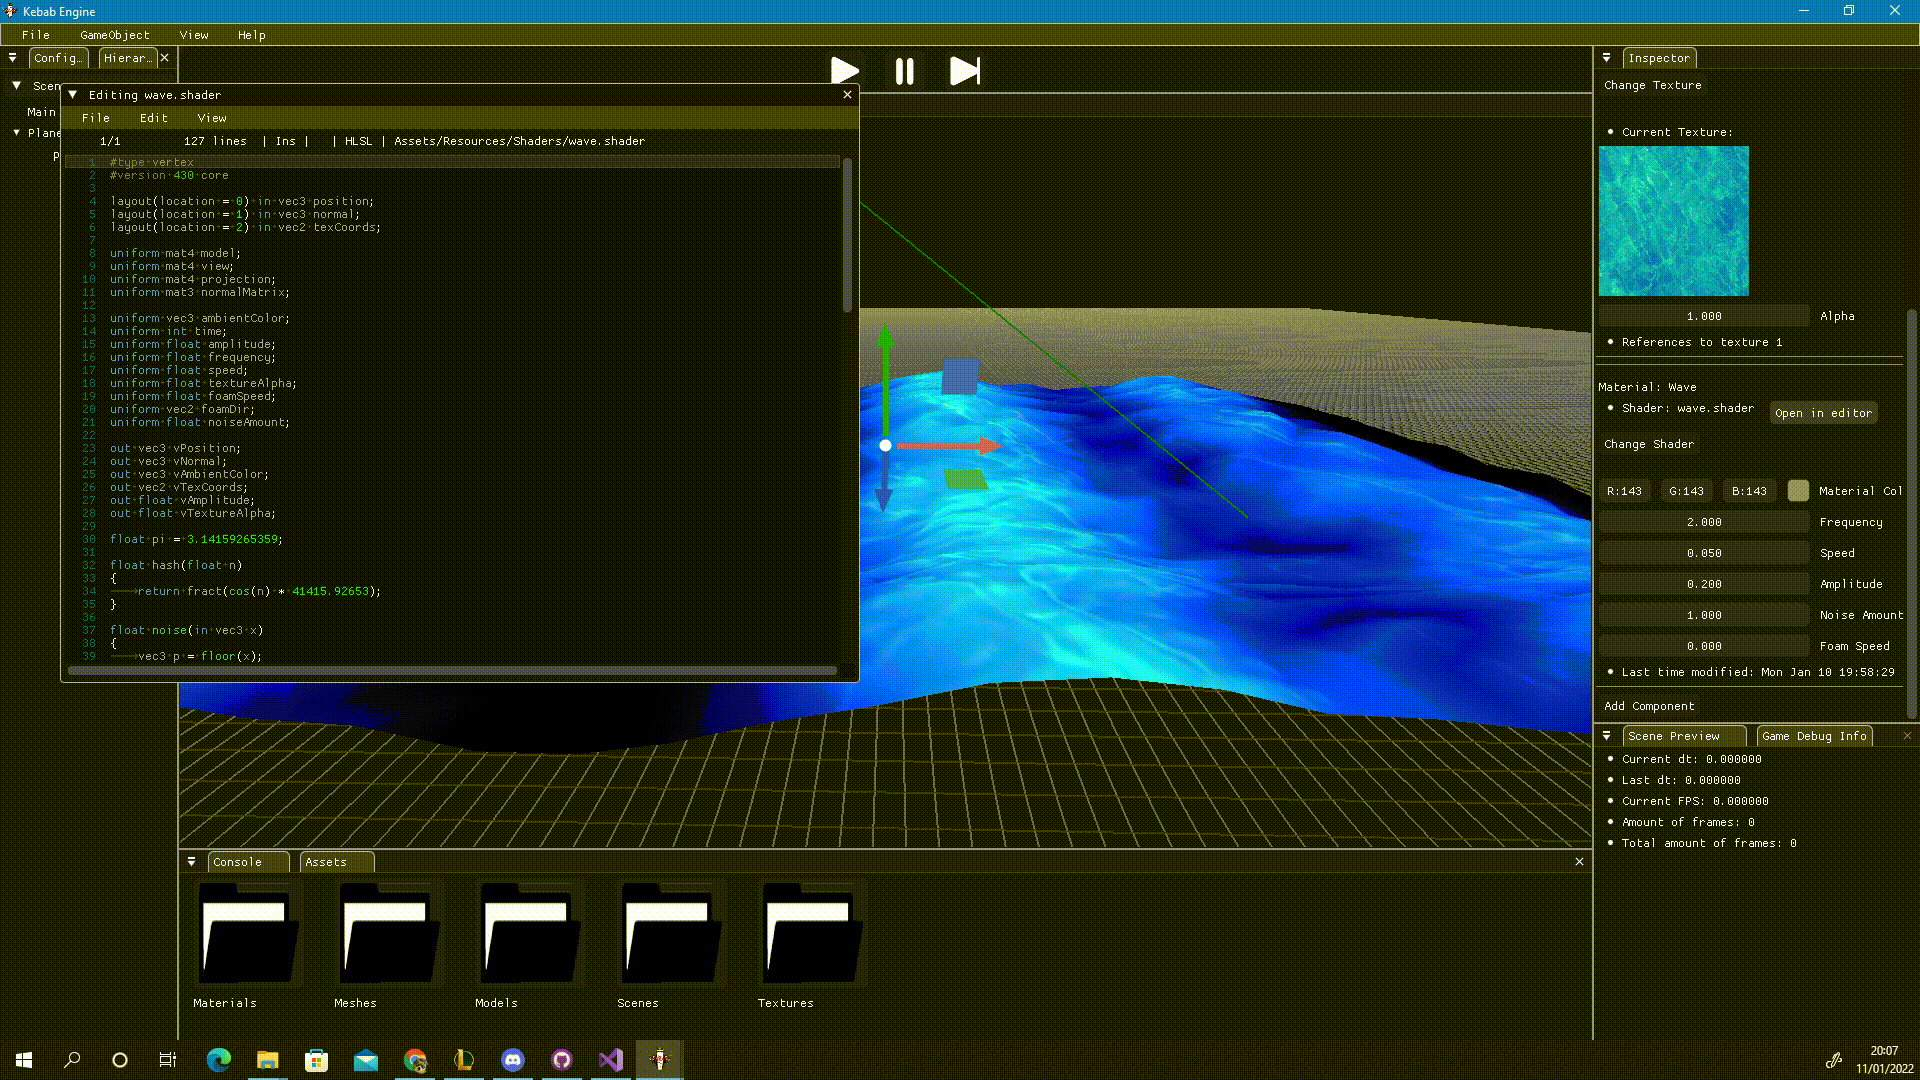Advance one frame with the Step button
The image size is (1920, 1080).
click(965, 71)
